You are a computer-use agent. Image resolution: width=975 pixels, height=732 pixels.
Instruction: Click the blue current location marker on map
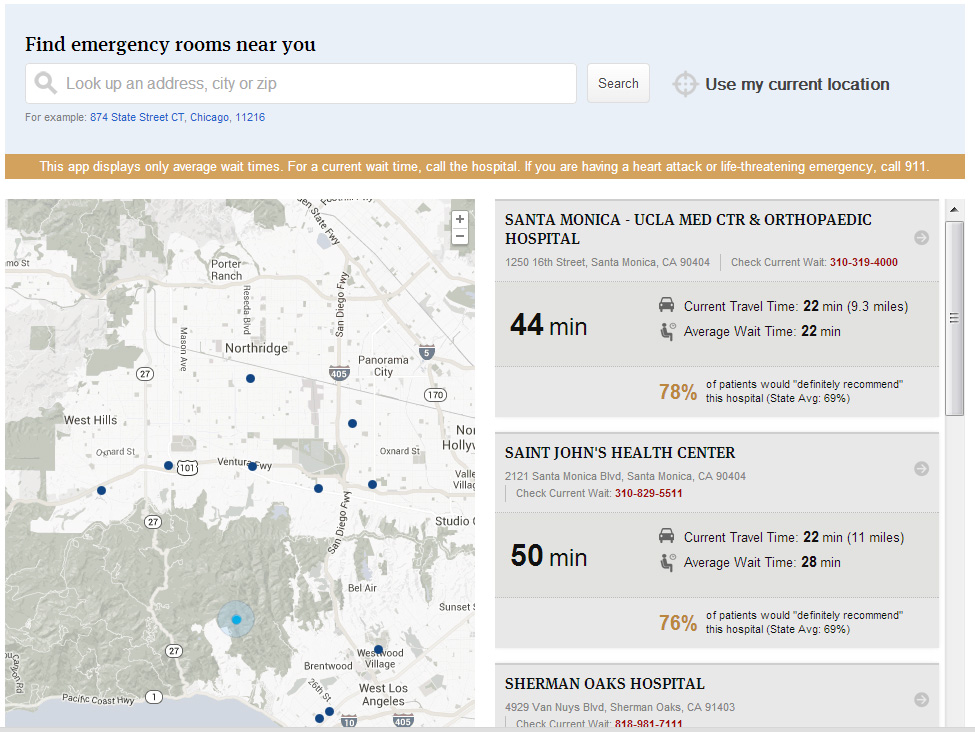pos(236,620)
